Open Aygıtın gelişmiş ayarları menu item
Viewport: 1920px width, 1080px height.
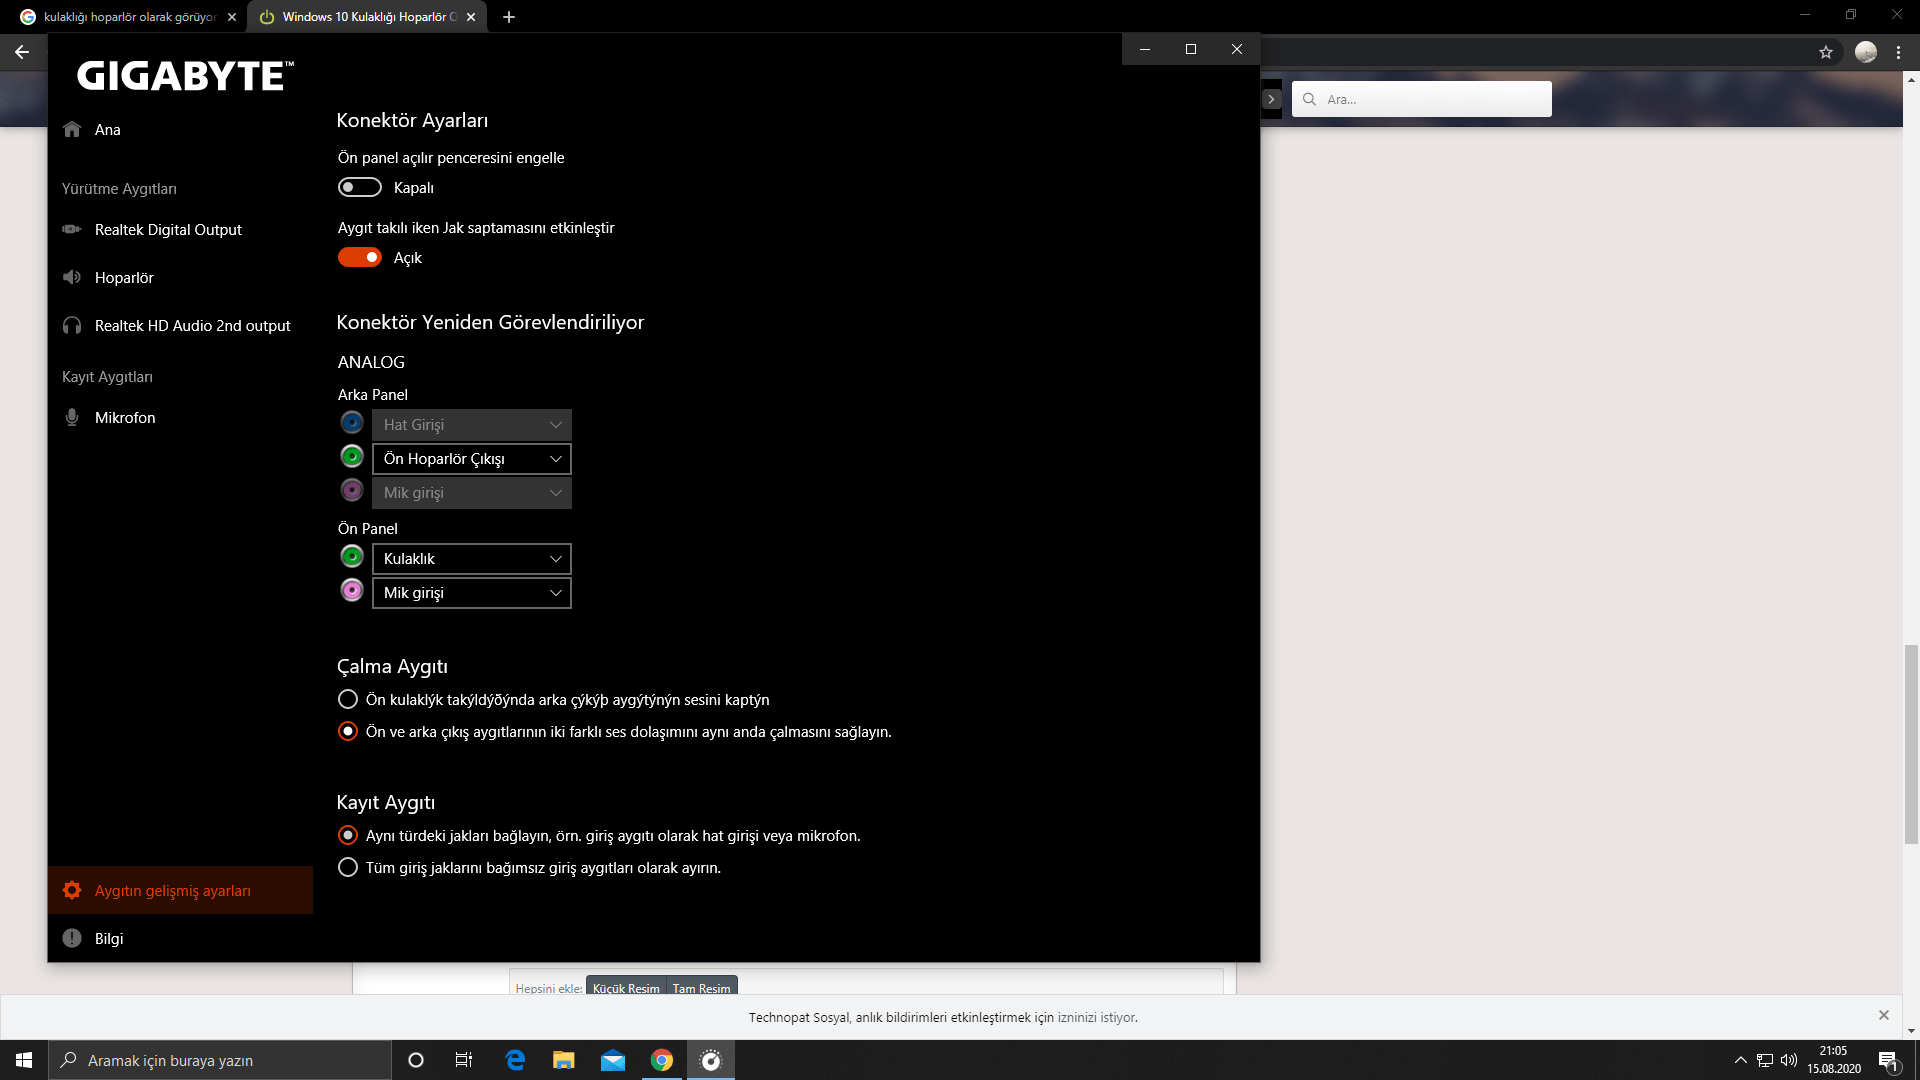(172, 890)
